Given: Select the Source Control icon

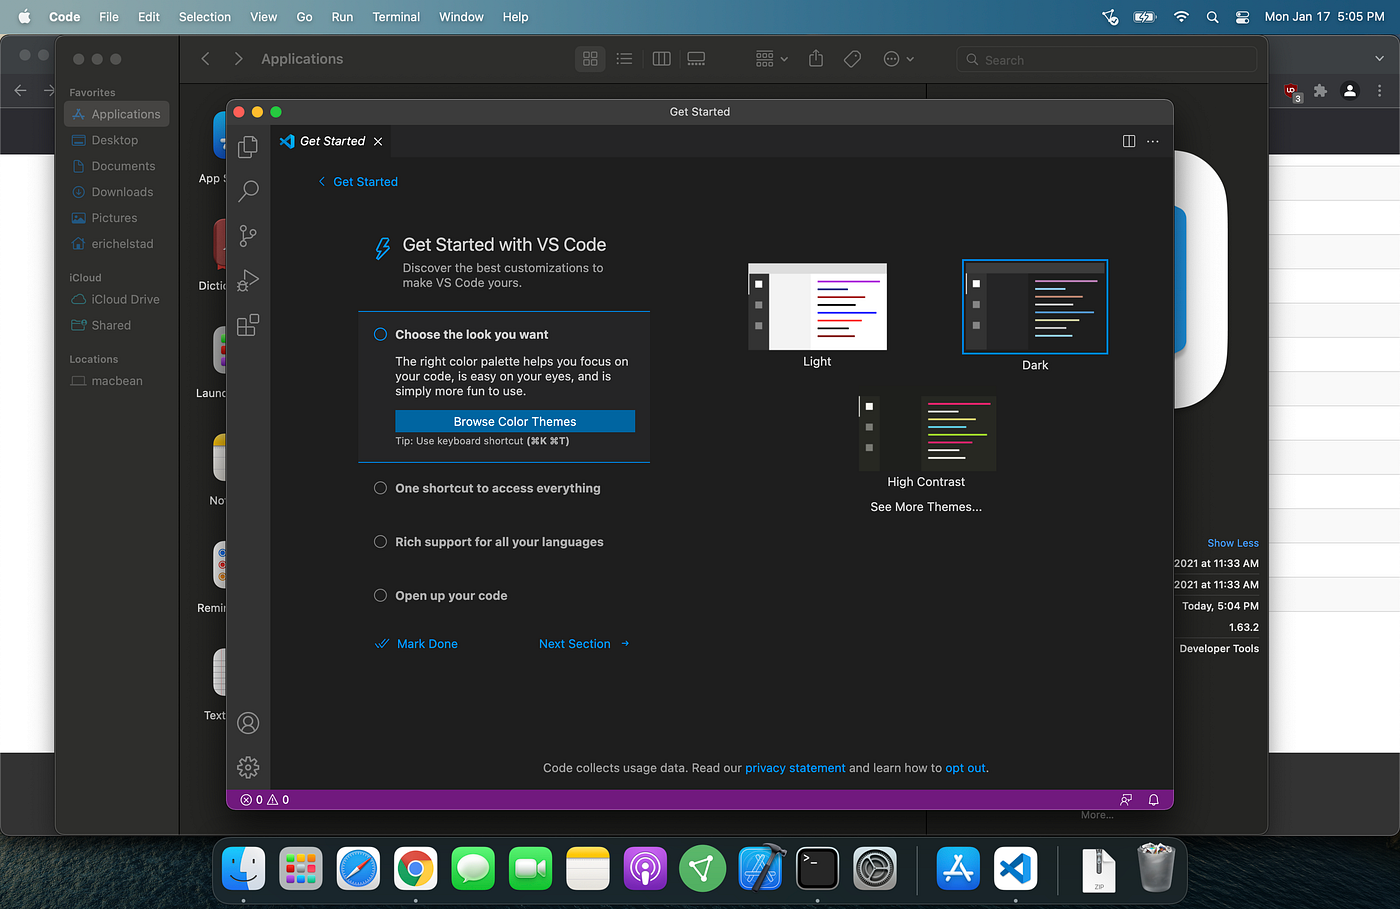Looking at the screenshot, I should (248, 236).
